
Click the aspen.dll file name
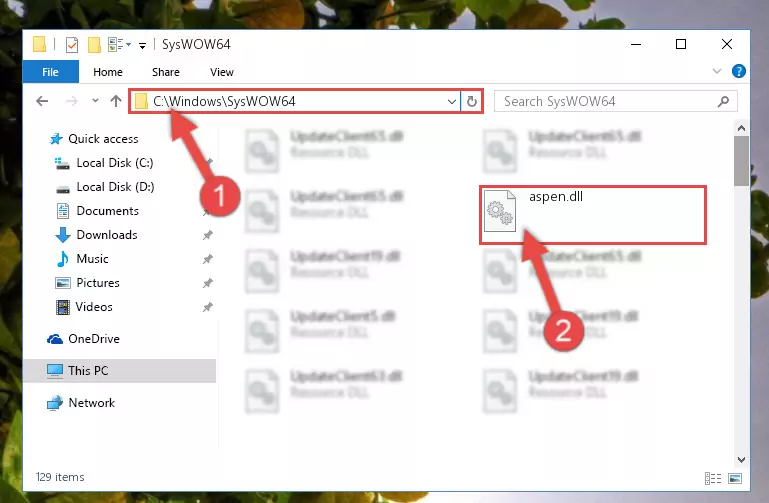pyautogui.click(x=556, y=197)
